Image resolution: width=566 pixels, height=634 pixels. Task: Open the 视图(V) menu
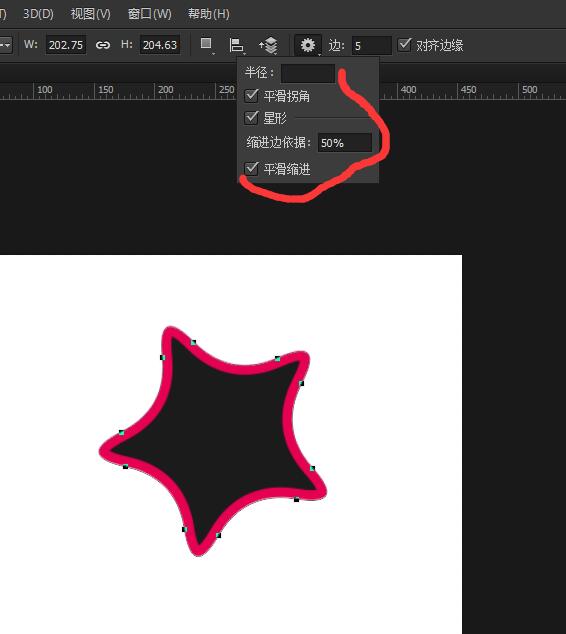pos(91,14)
